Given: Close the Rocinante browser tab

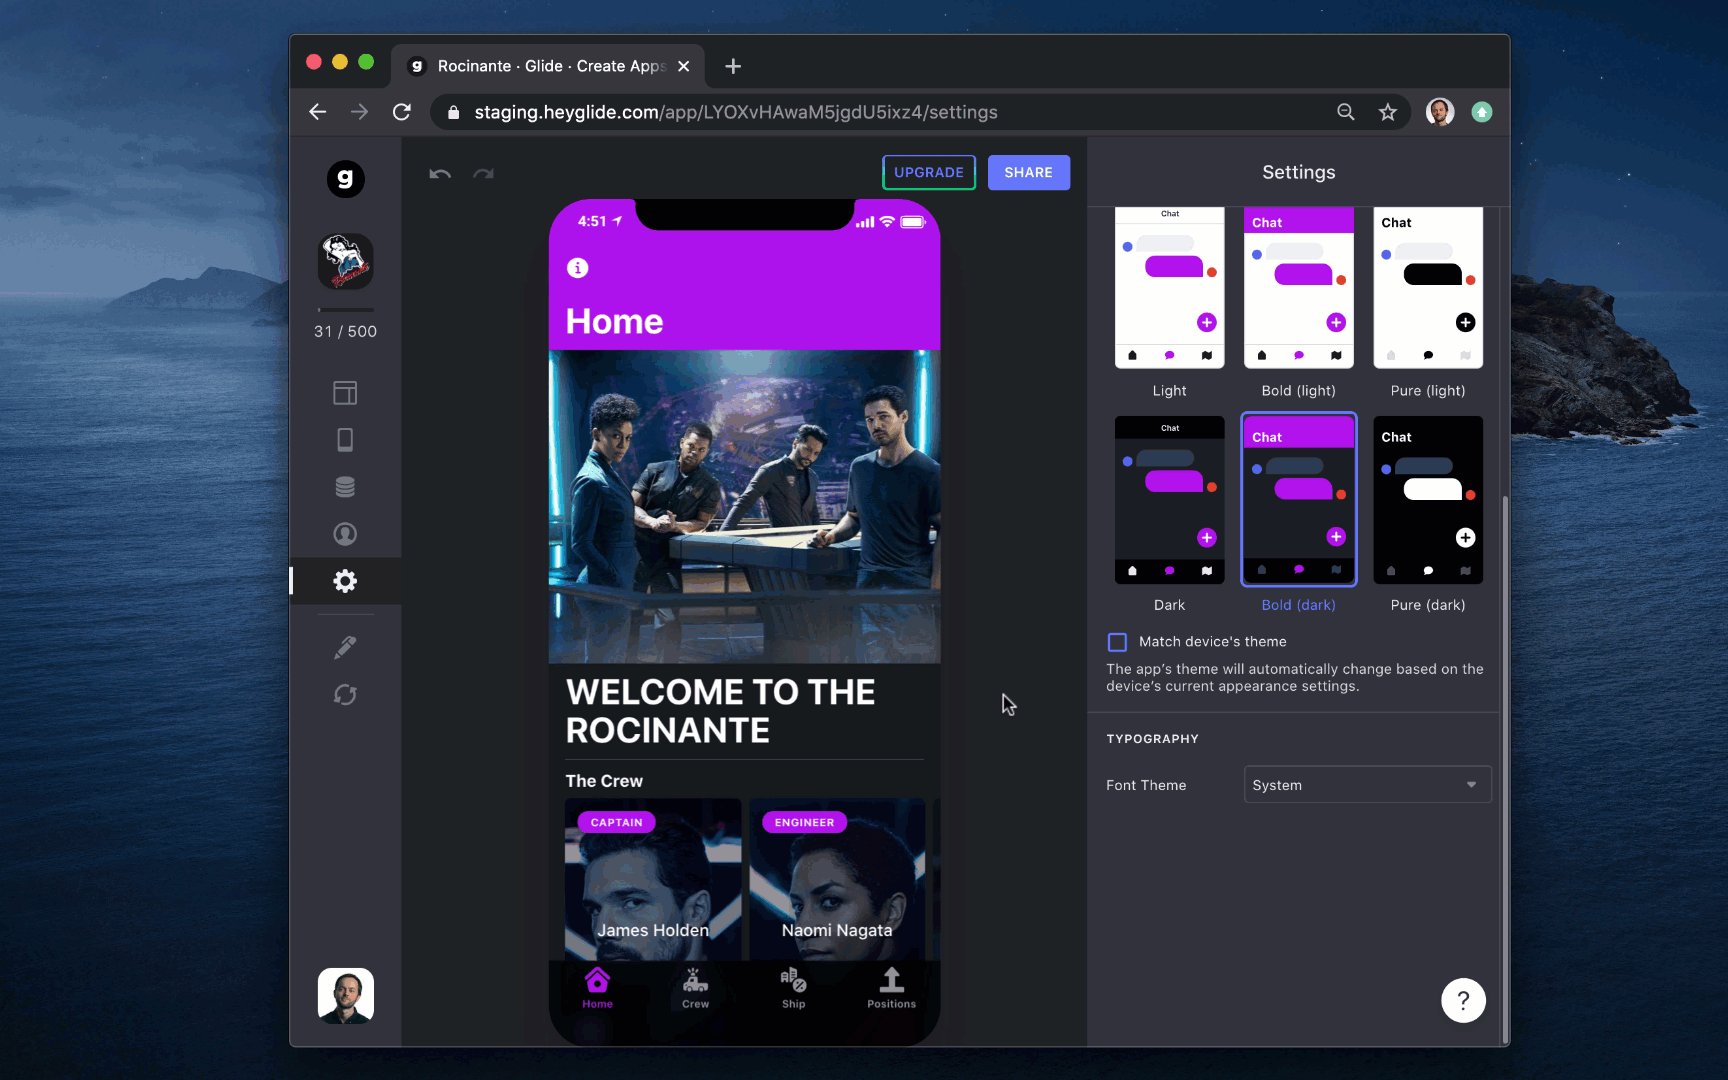Looking at the screenshot, I should point(684,66).
